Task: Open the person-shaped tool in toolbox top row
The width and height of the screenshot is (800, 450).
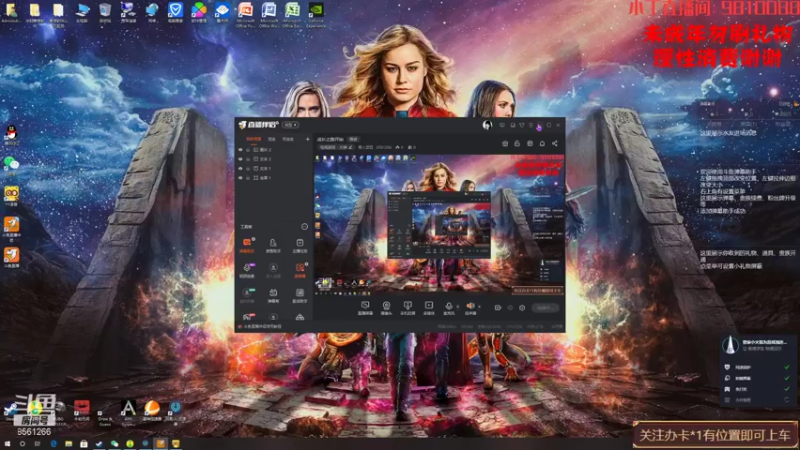Action: [x=273, y=244]
